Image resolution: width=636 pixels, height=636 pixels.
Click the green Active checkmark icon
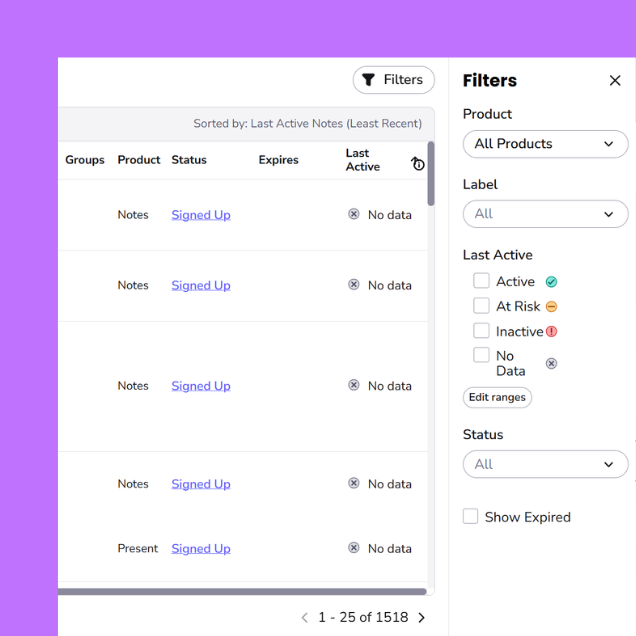coord(551,281)
